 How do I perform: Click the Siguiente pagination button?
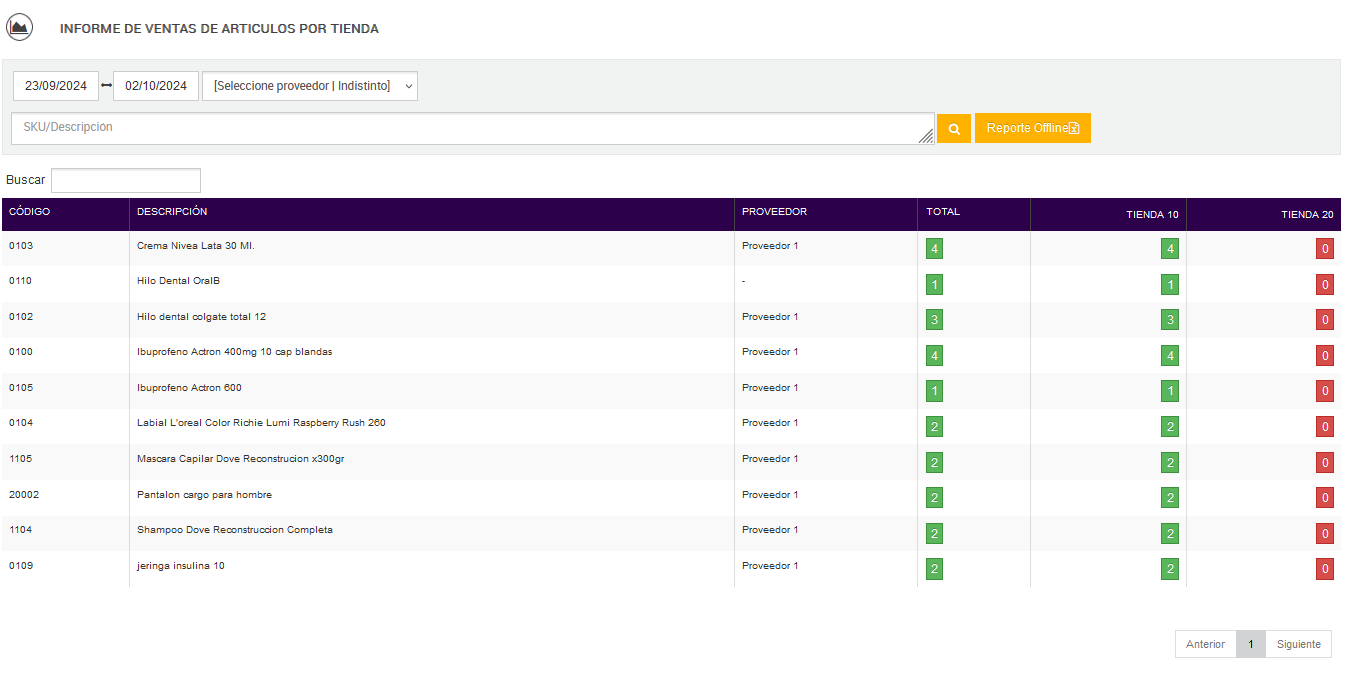pyautogui.click(x=1299, y=644)
